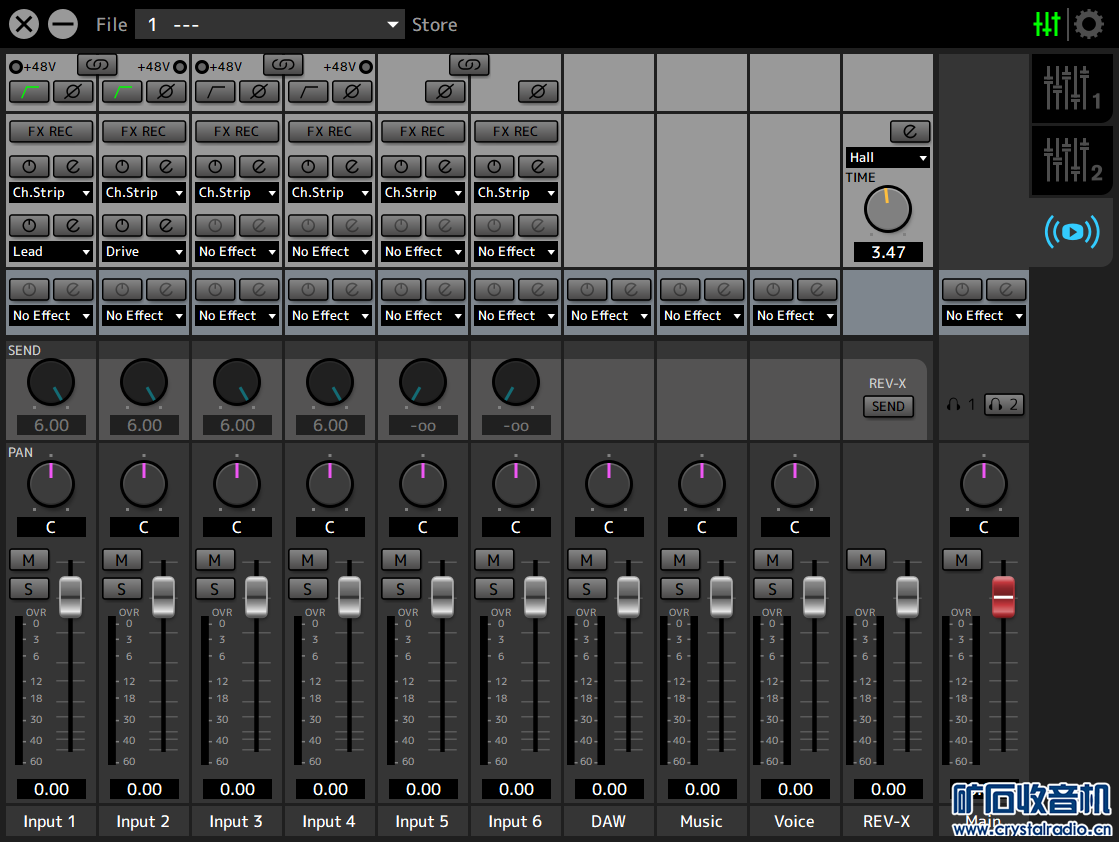Open the REV-X reverb edit icon

[x=909, y=132]
